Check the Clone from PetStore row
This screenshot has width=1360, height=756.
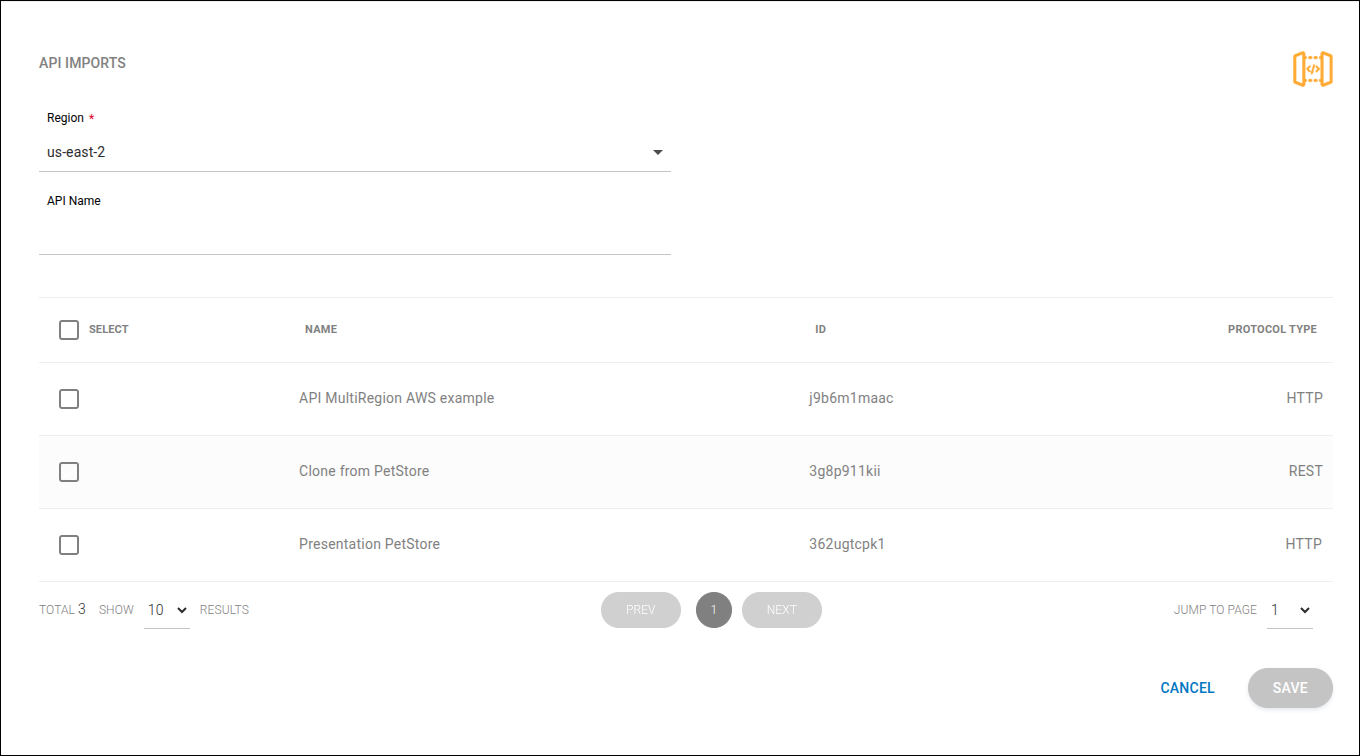[69, 471]
